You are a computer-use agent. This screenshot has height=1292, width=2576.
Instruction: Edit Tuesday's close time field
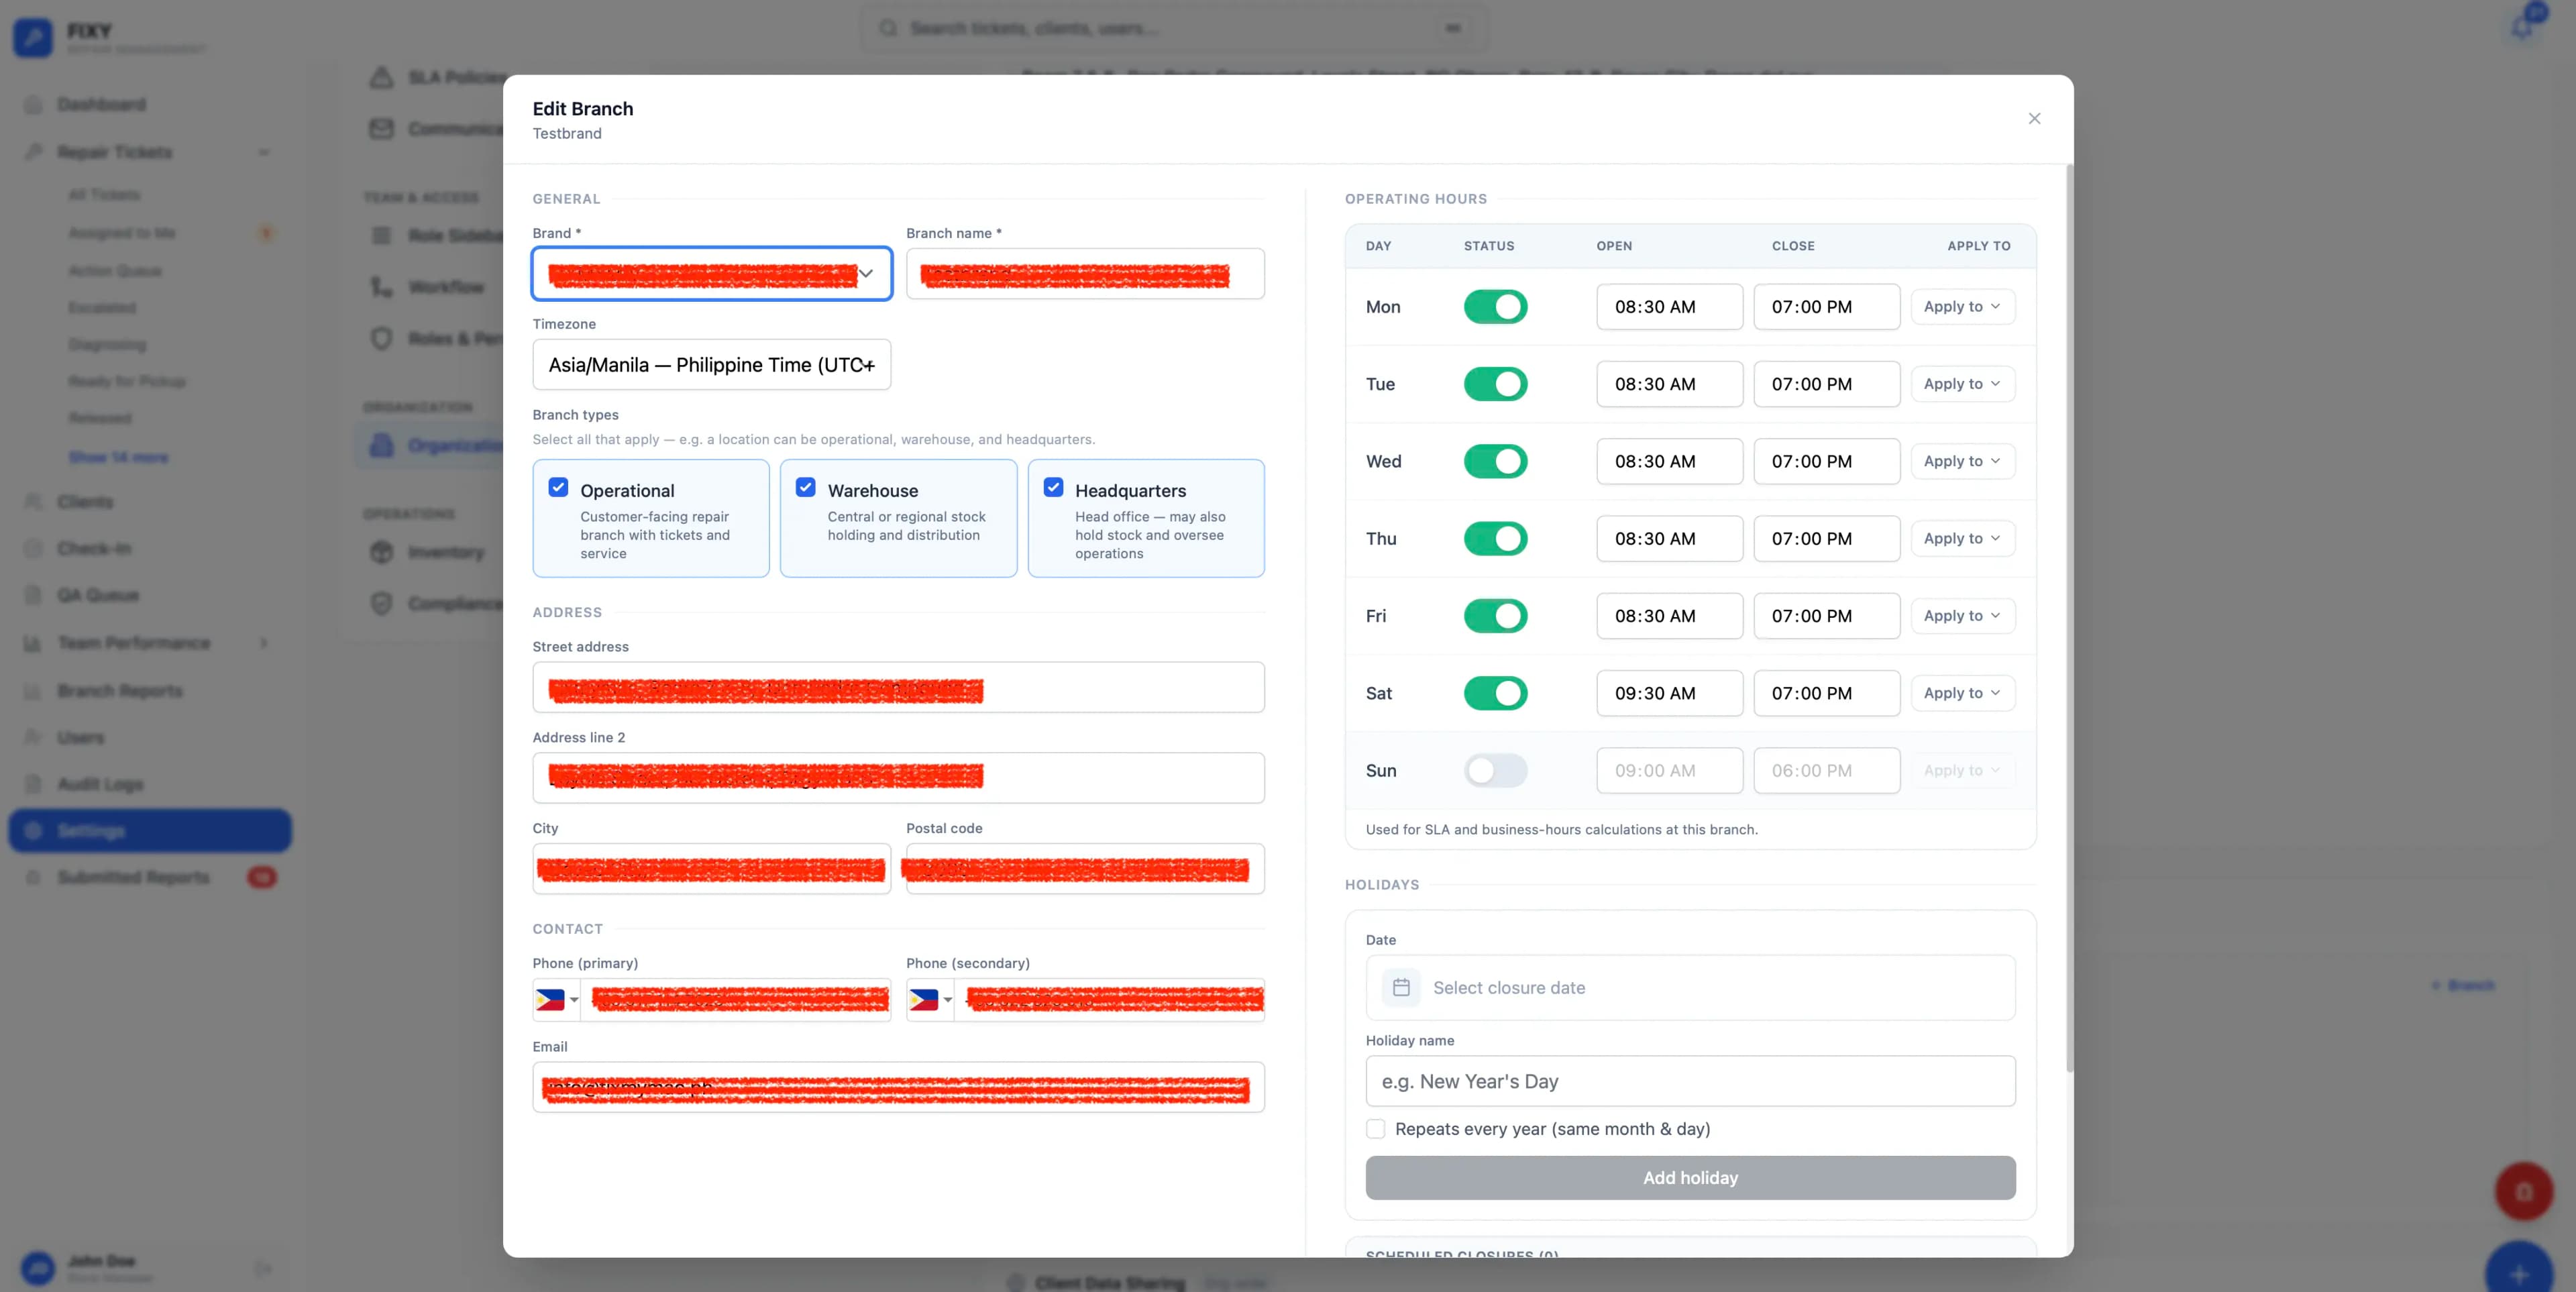pos(1826,384)
